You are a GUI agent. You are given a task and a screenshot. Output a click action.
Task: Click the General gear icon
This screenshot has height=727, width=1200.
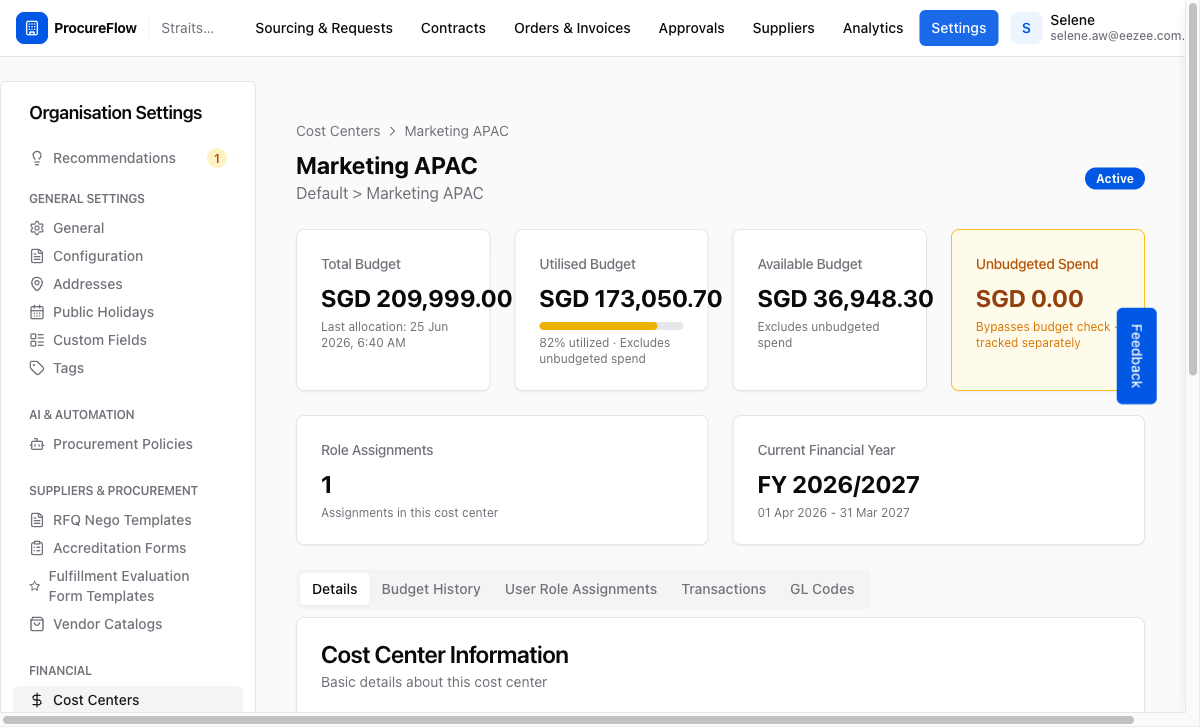37,228
